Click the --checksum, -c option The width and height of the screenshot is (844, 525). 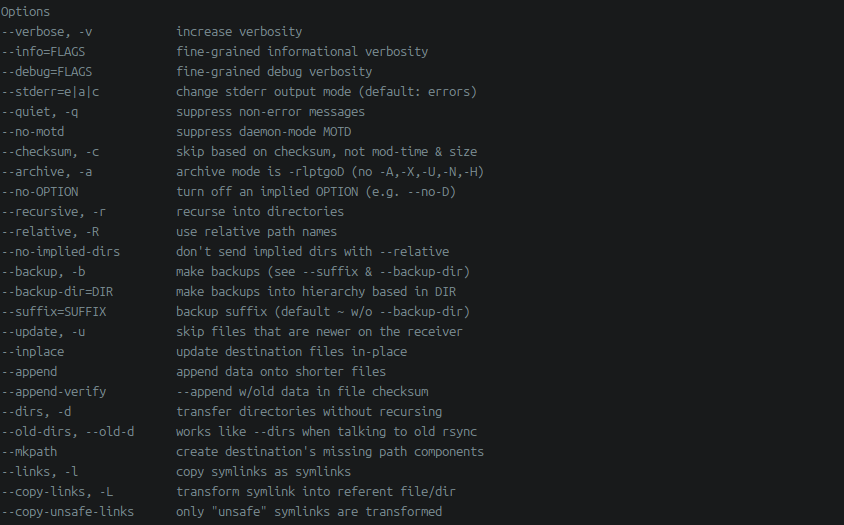[51, 152]
